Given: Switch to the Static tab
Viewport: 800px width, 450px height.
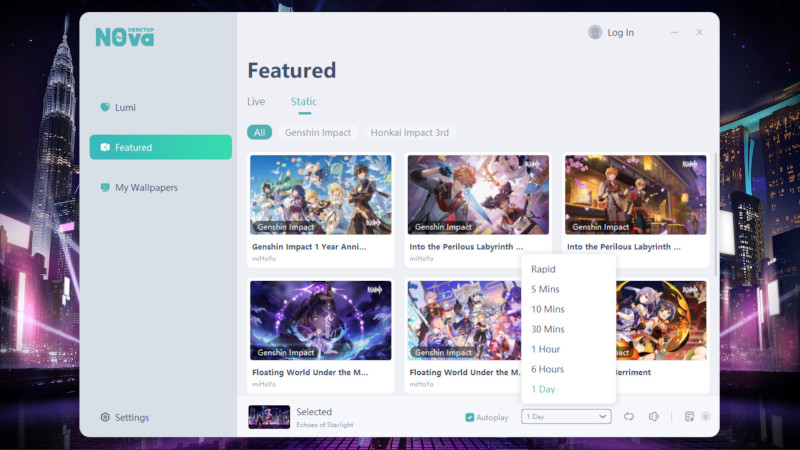Looking at the screenshot, I should click(304, 102).
